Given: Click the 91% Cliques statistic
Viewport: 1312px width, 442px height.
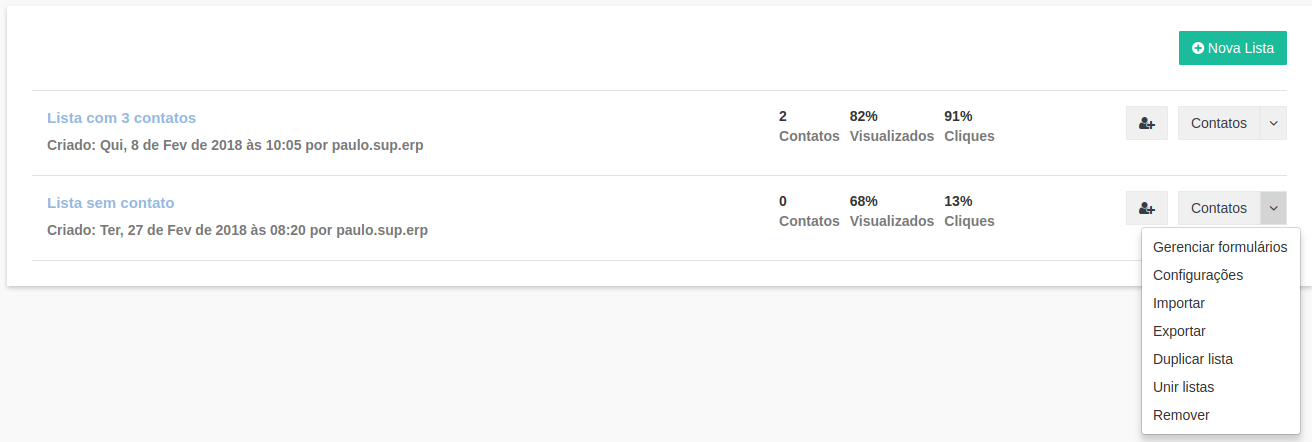Looking at the screenshot, I should pos(968,126).
